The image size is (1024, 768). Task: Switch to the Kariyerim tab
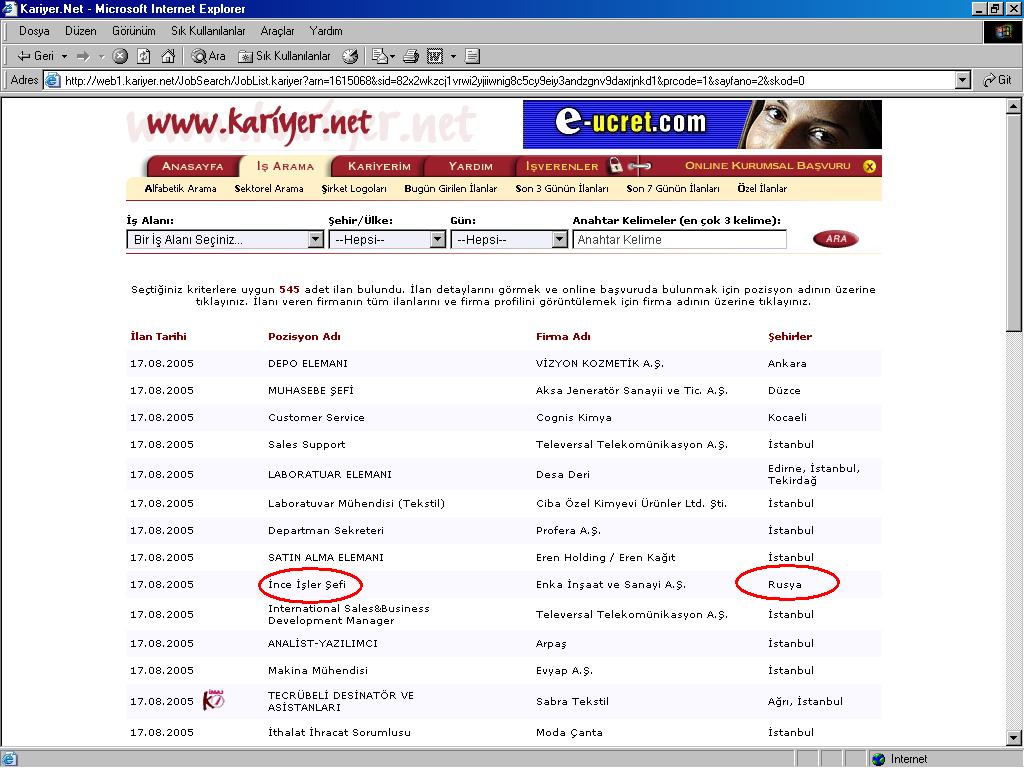click(x=379, y=166)
